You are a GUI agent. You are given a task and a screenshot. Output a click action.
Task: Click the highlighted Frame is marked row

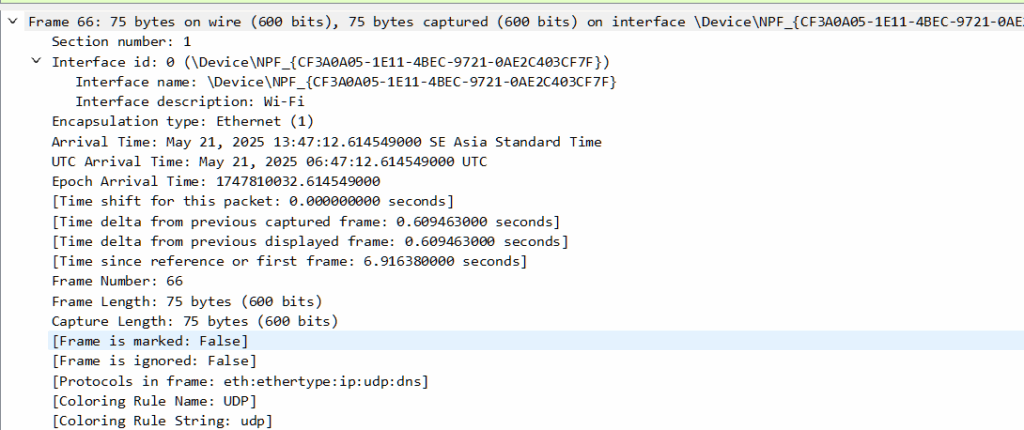150,341
